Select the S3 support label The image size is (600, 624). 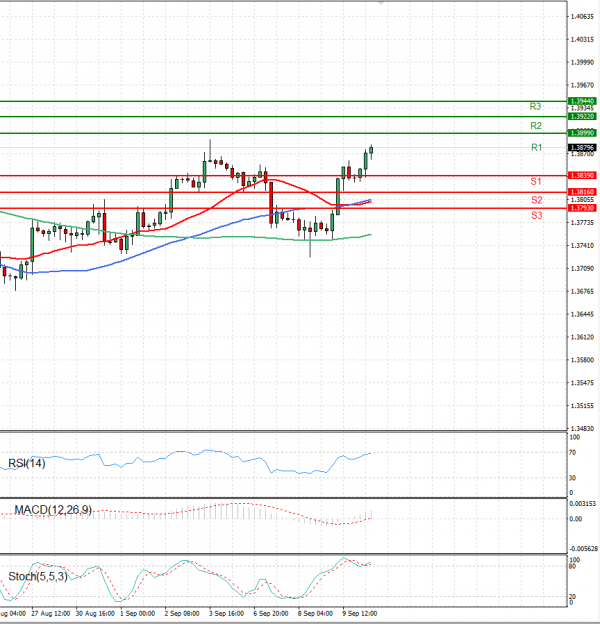click(537, 215)
